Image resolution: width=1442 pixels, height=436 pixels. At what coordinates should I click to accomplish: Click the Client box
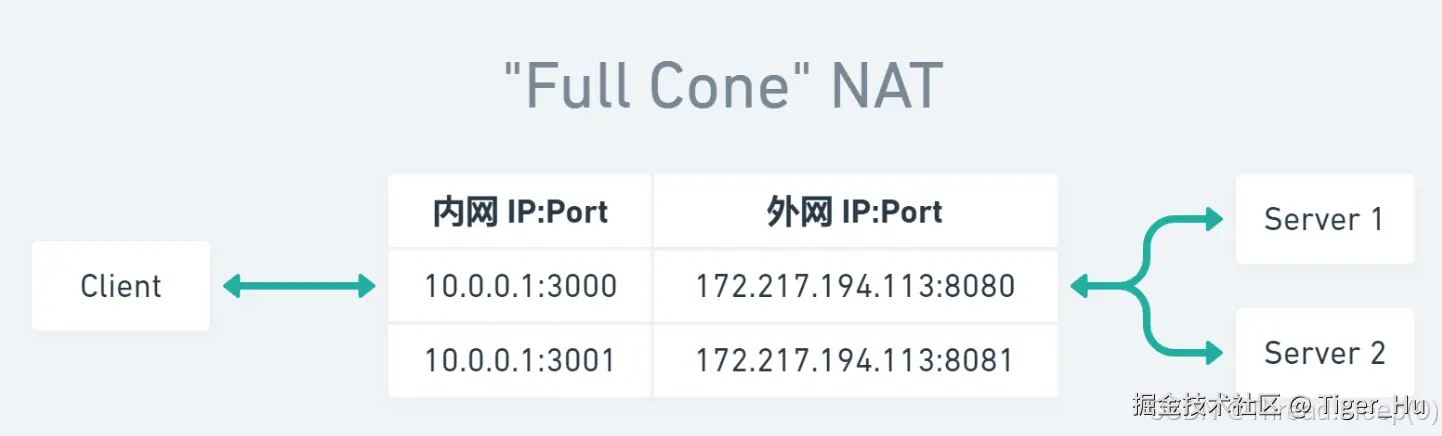click(121, 286)
